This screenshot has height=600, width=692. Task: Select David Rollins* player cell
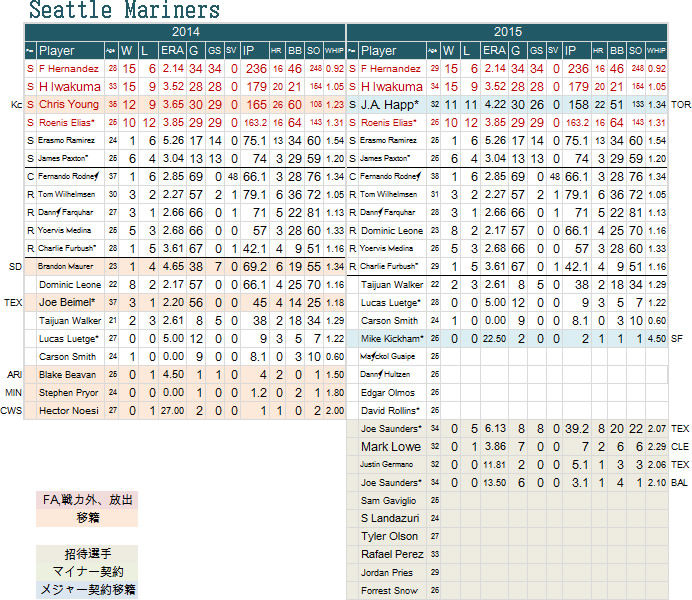[391, 411]
